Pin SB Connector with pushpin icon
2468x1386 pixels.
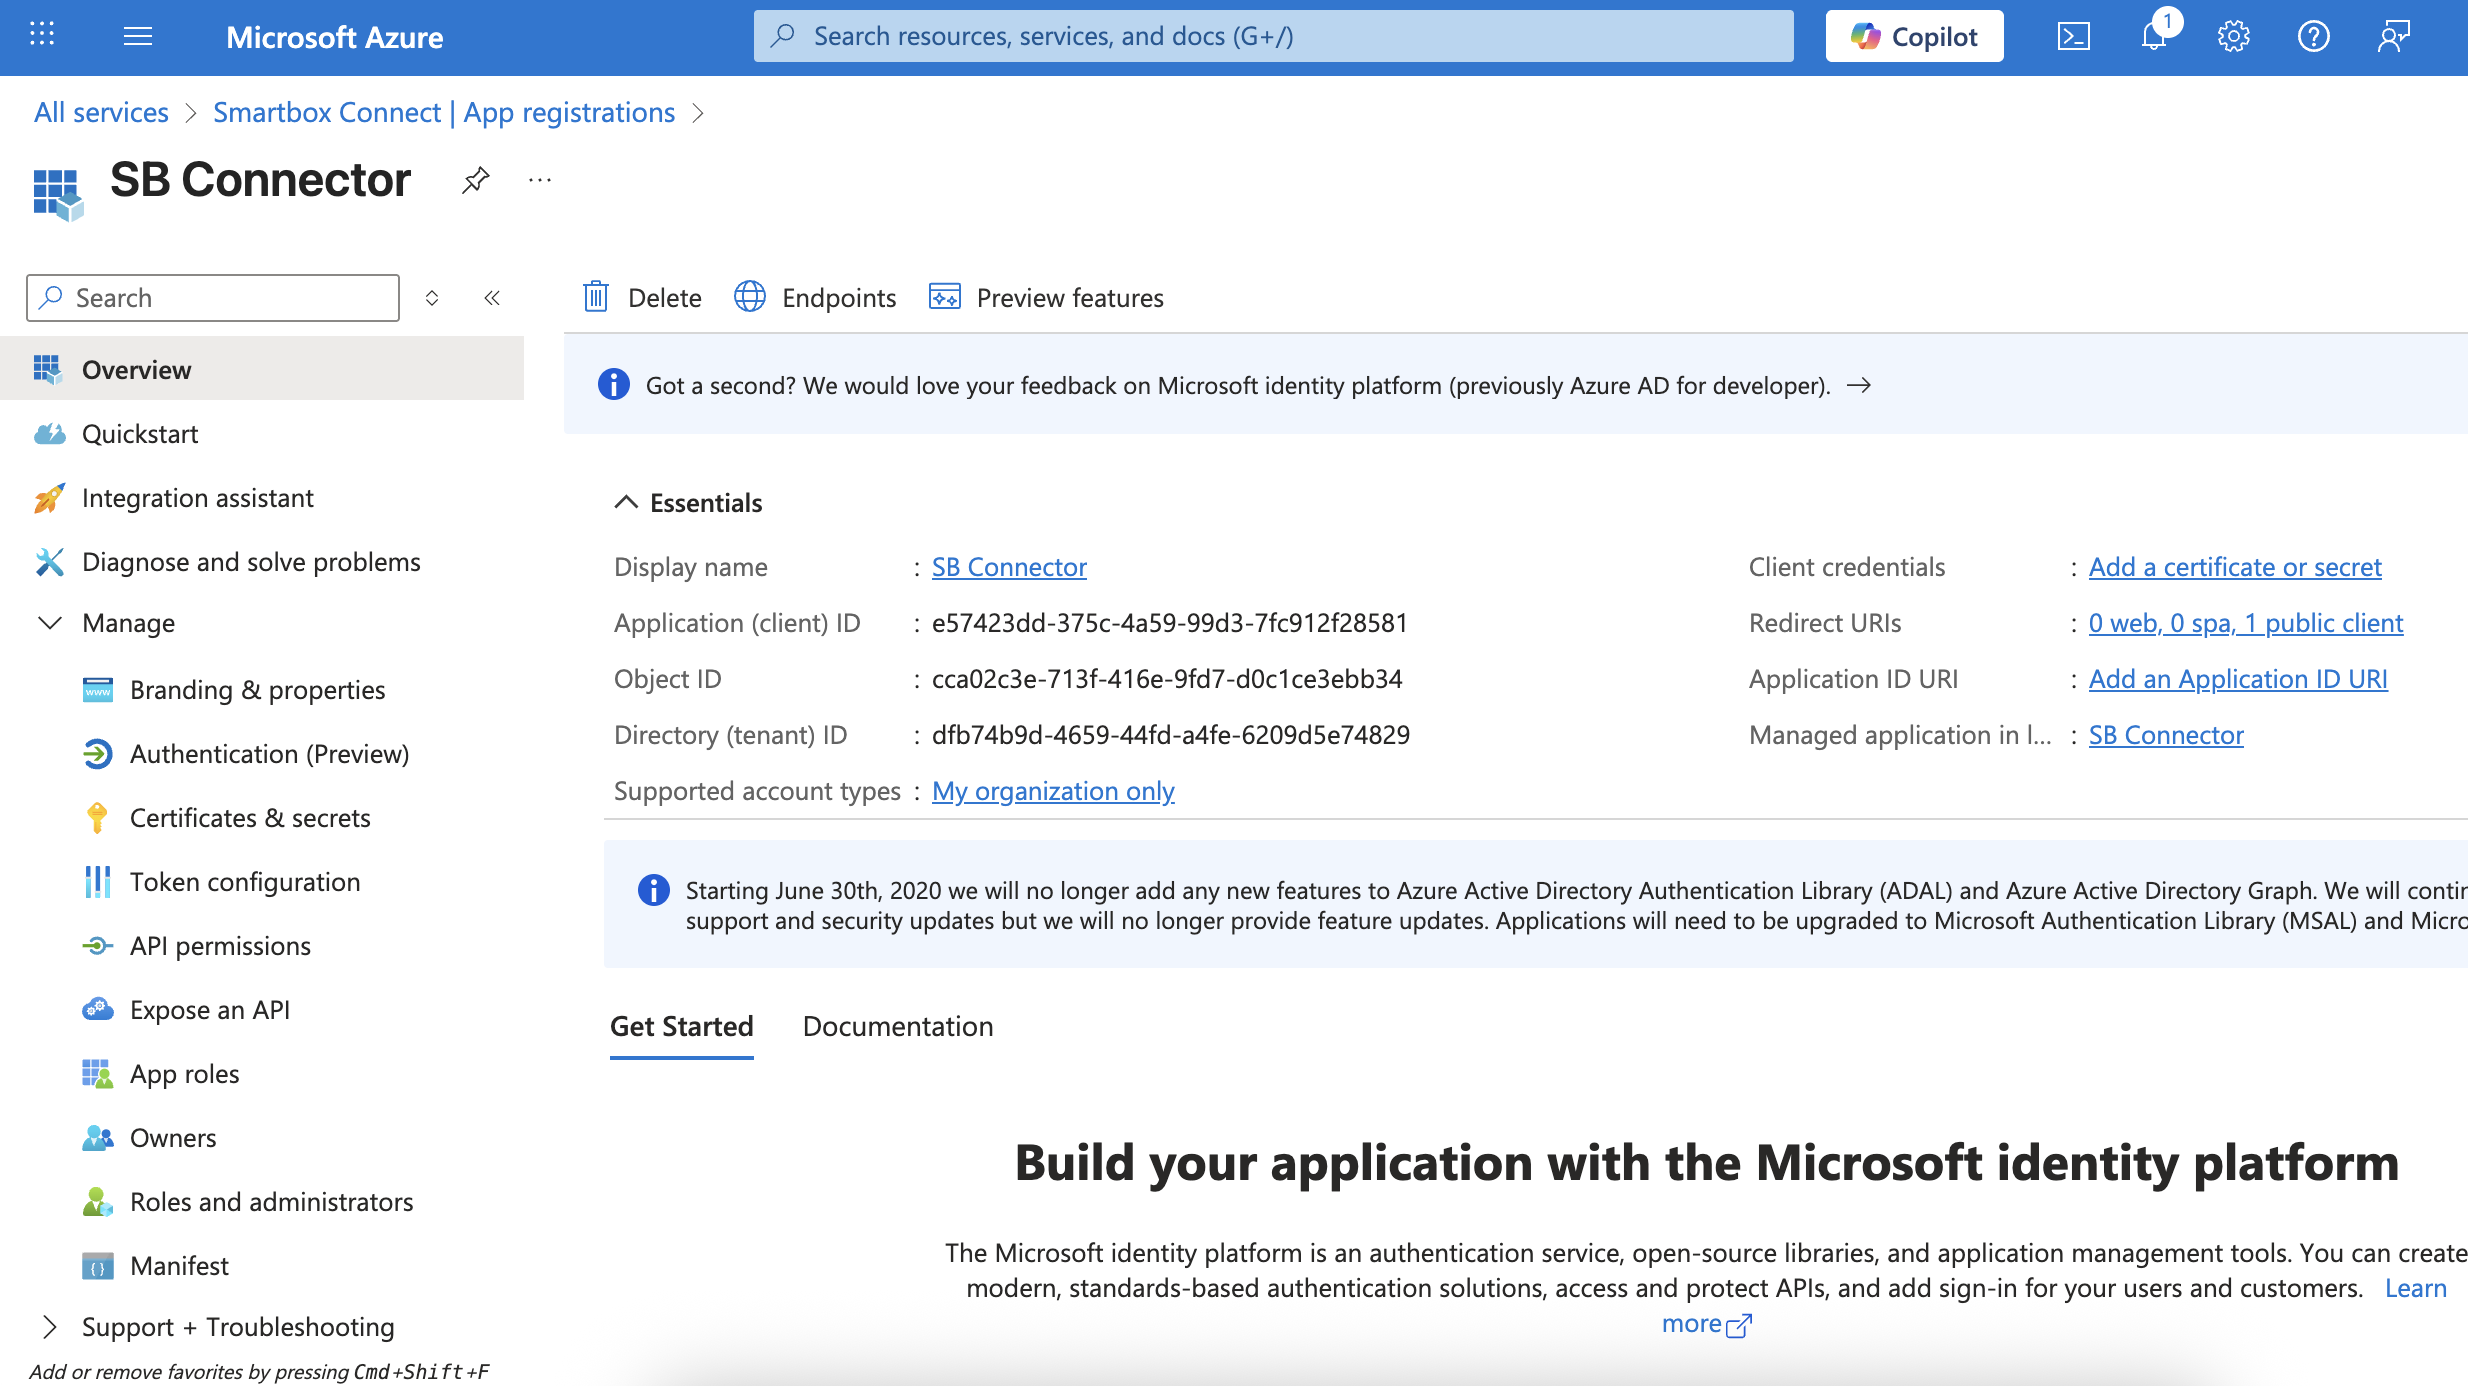pos(476,180)
